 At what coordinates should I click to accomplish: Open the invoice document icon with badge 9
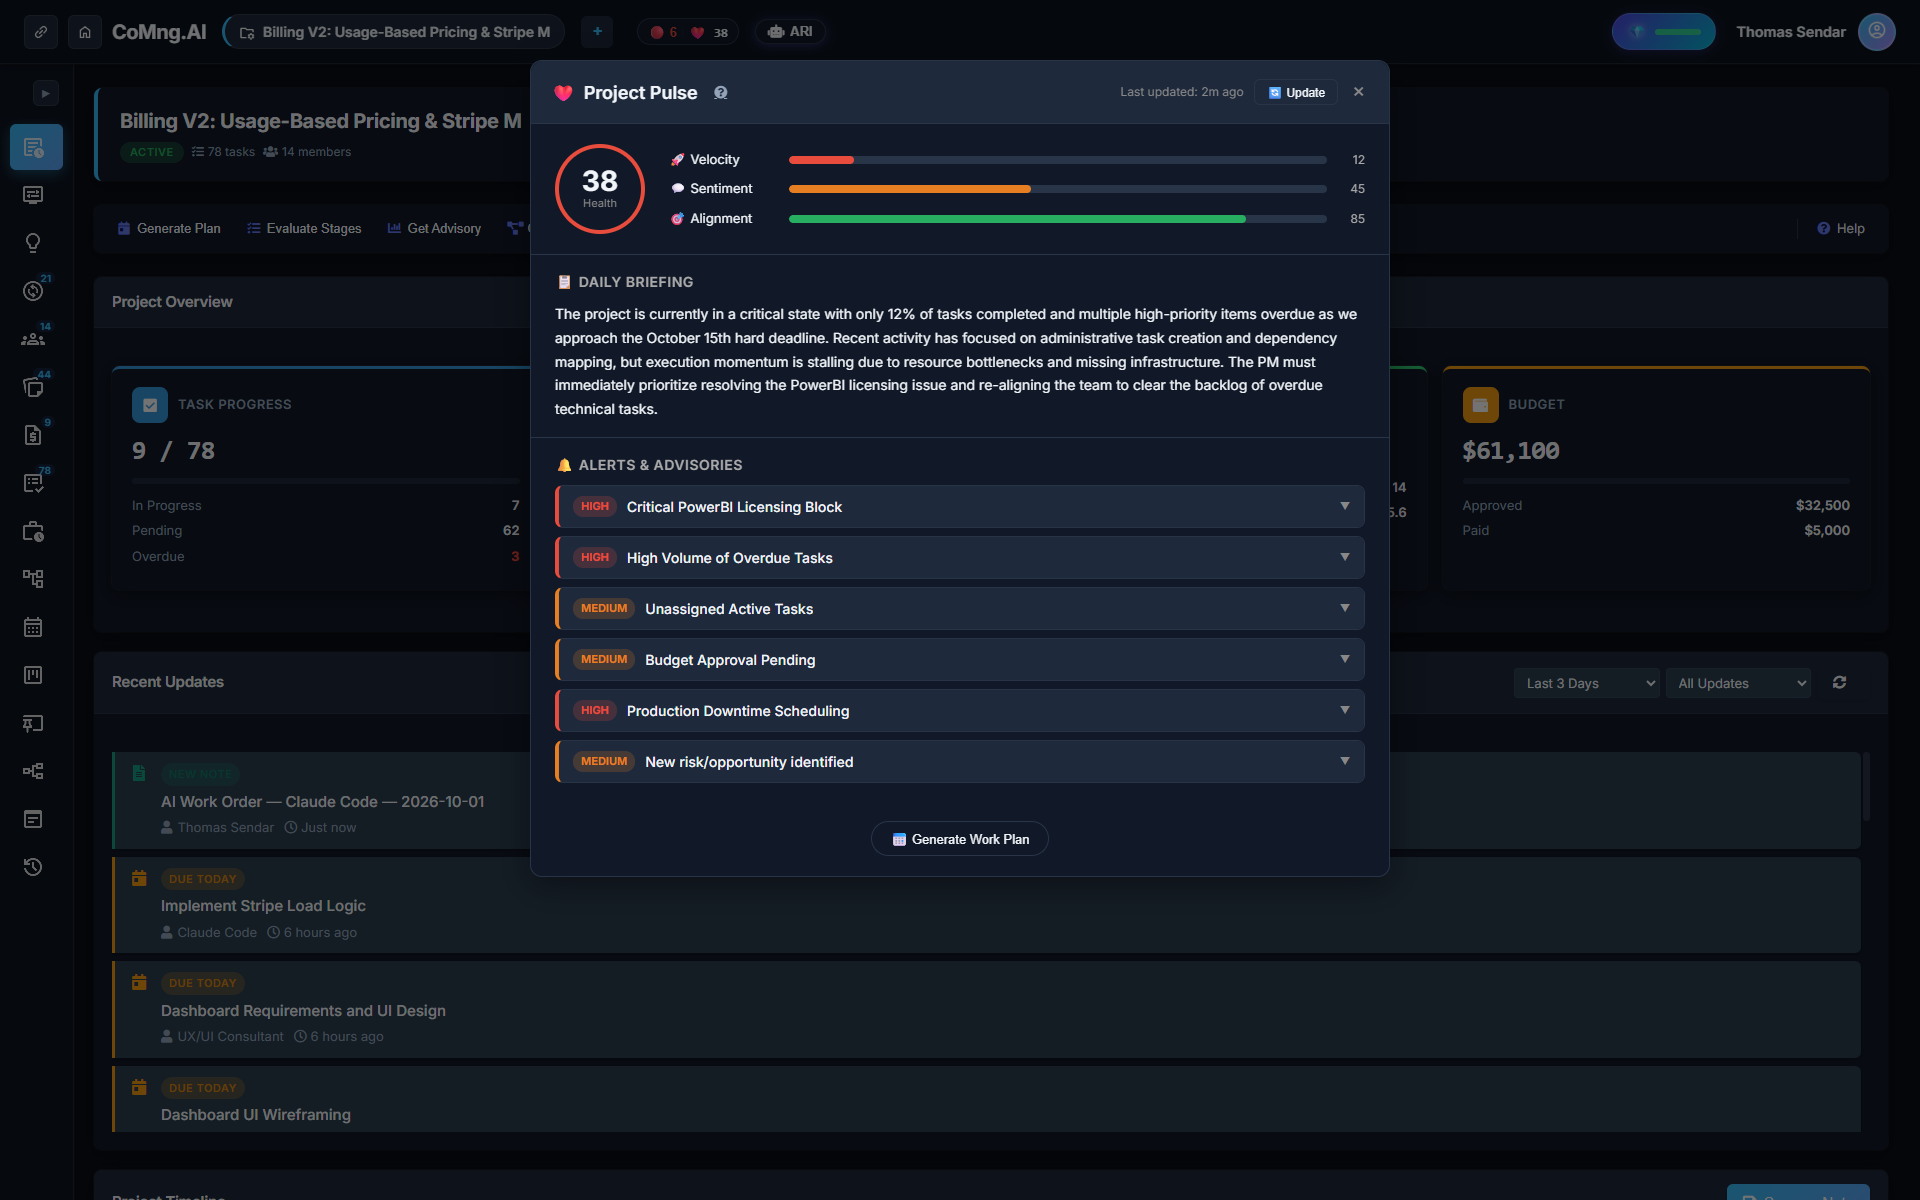click(33, 435)
